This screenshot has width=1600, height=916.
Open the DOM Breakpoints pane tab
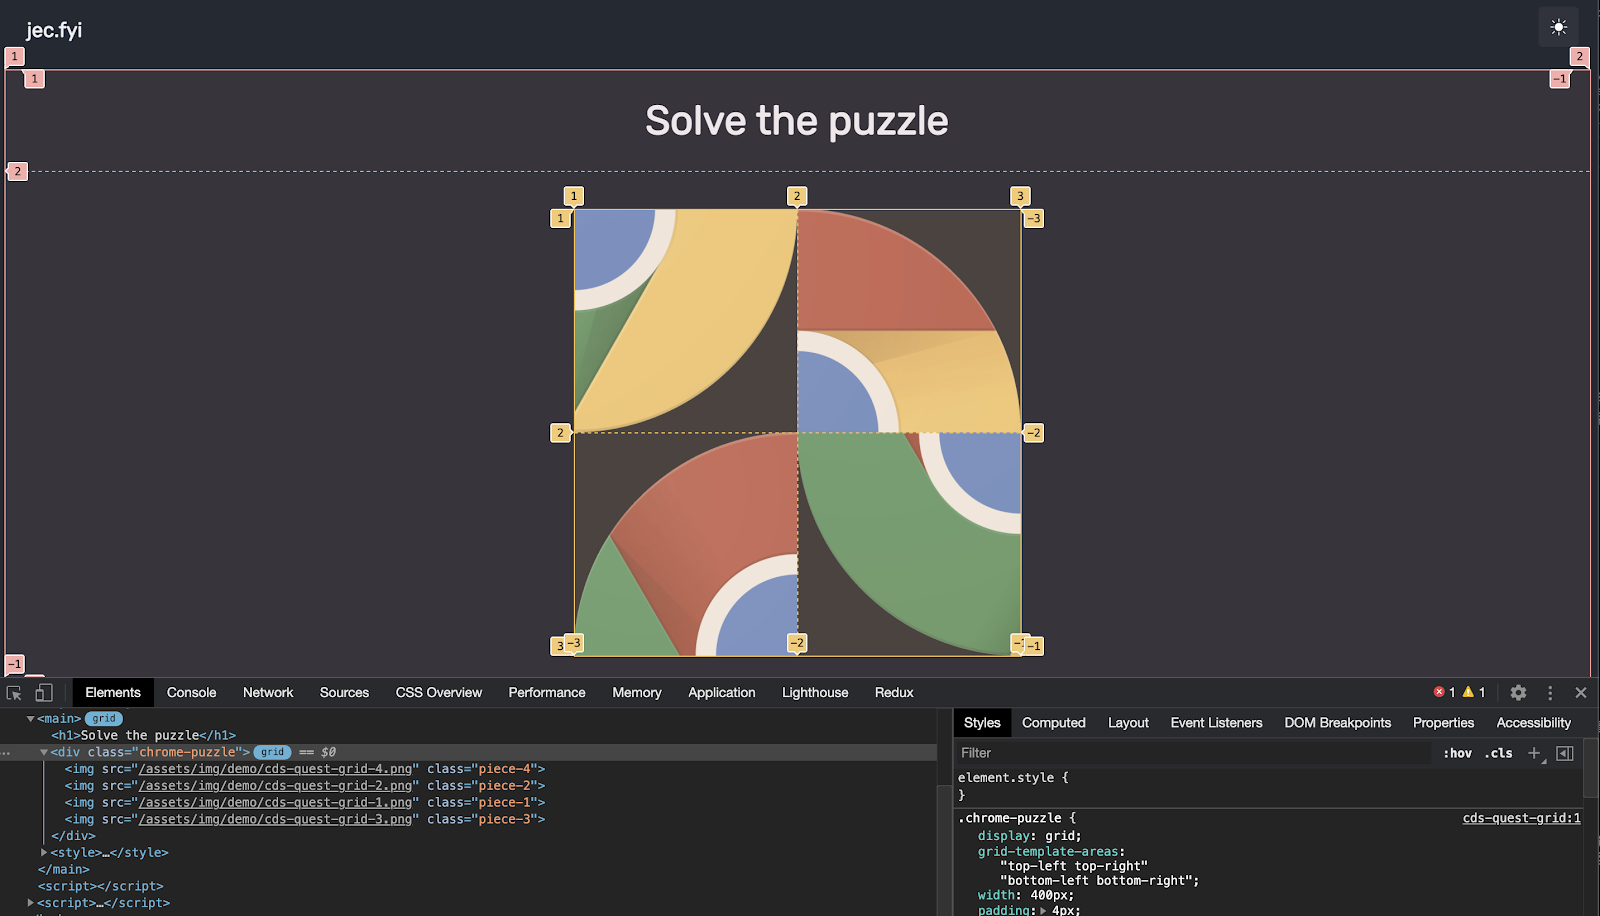(x=1337, y=722)
